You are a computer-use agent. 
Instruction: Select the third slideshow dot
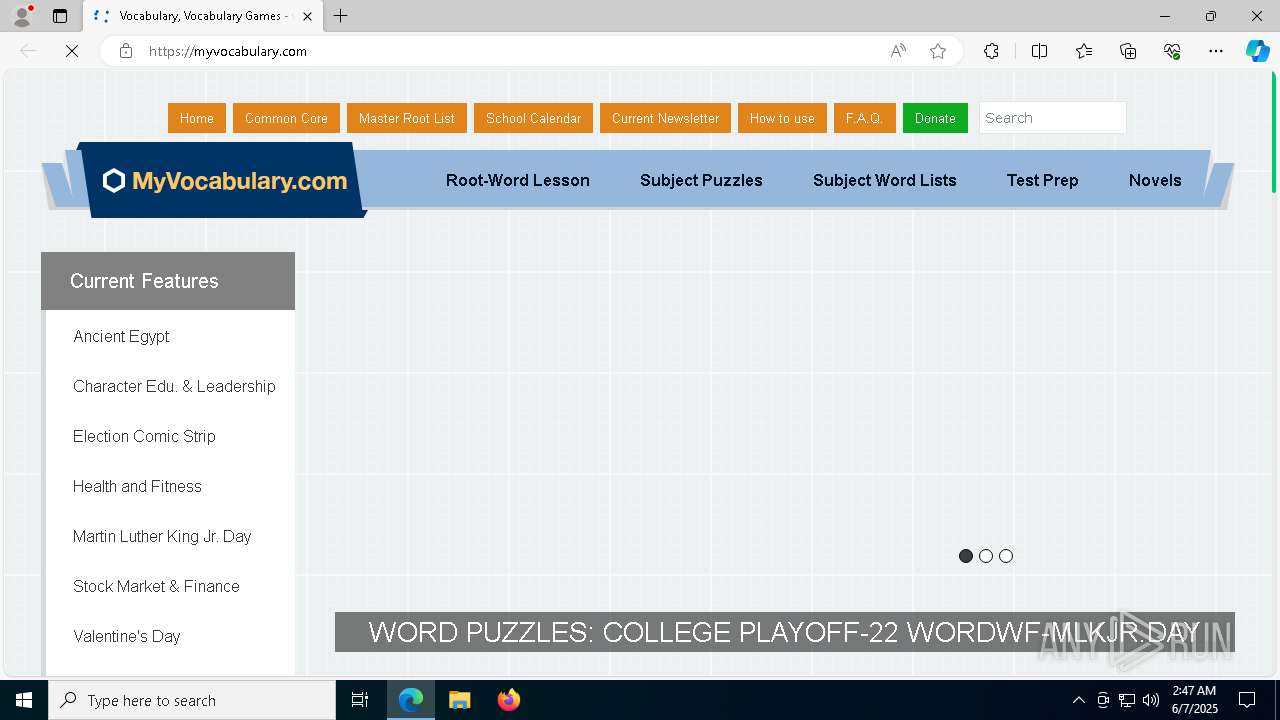(x=1006, y=556)
